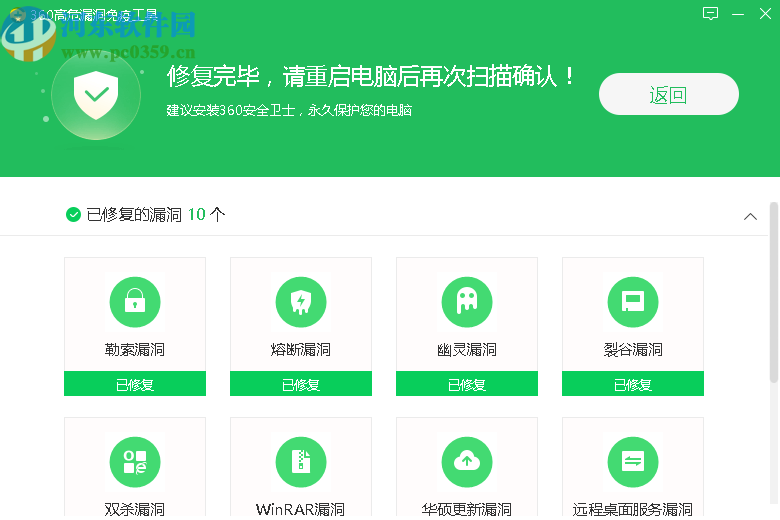Click the 熔断漏洞 label text
The image size is (780, 520).
point(300,350)
